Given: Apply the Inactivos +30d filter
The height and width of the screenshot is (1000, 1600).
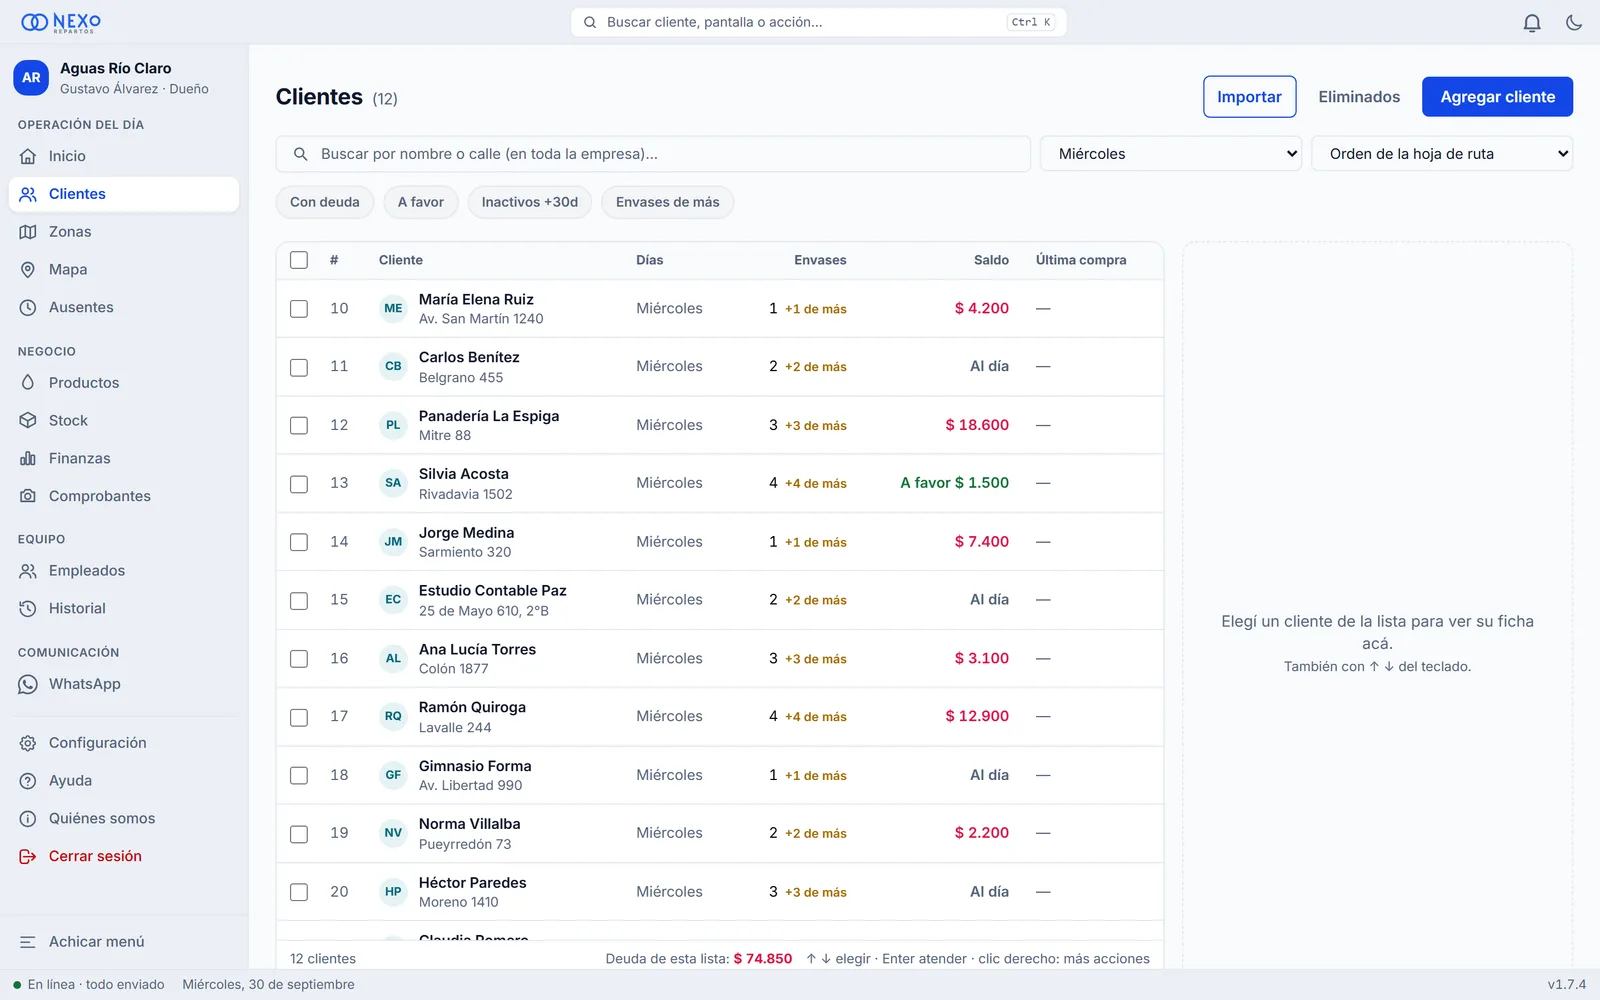Looking at the screenshot, I should (x=530, y=202).
